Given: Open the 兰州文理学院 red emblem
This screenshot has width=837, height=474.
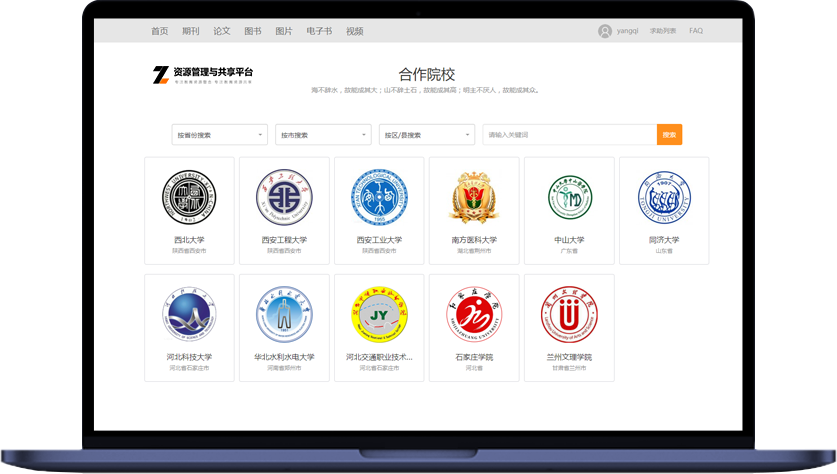Looking at the screenshot, I should (569, 314).
